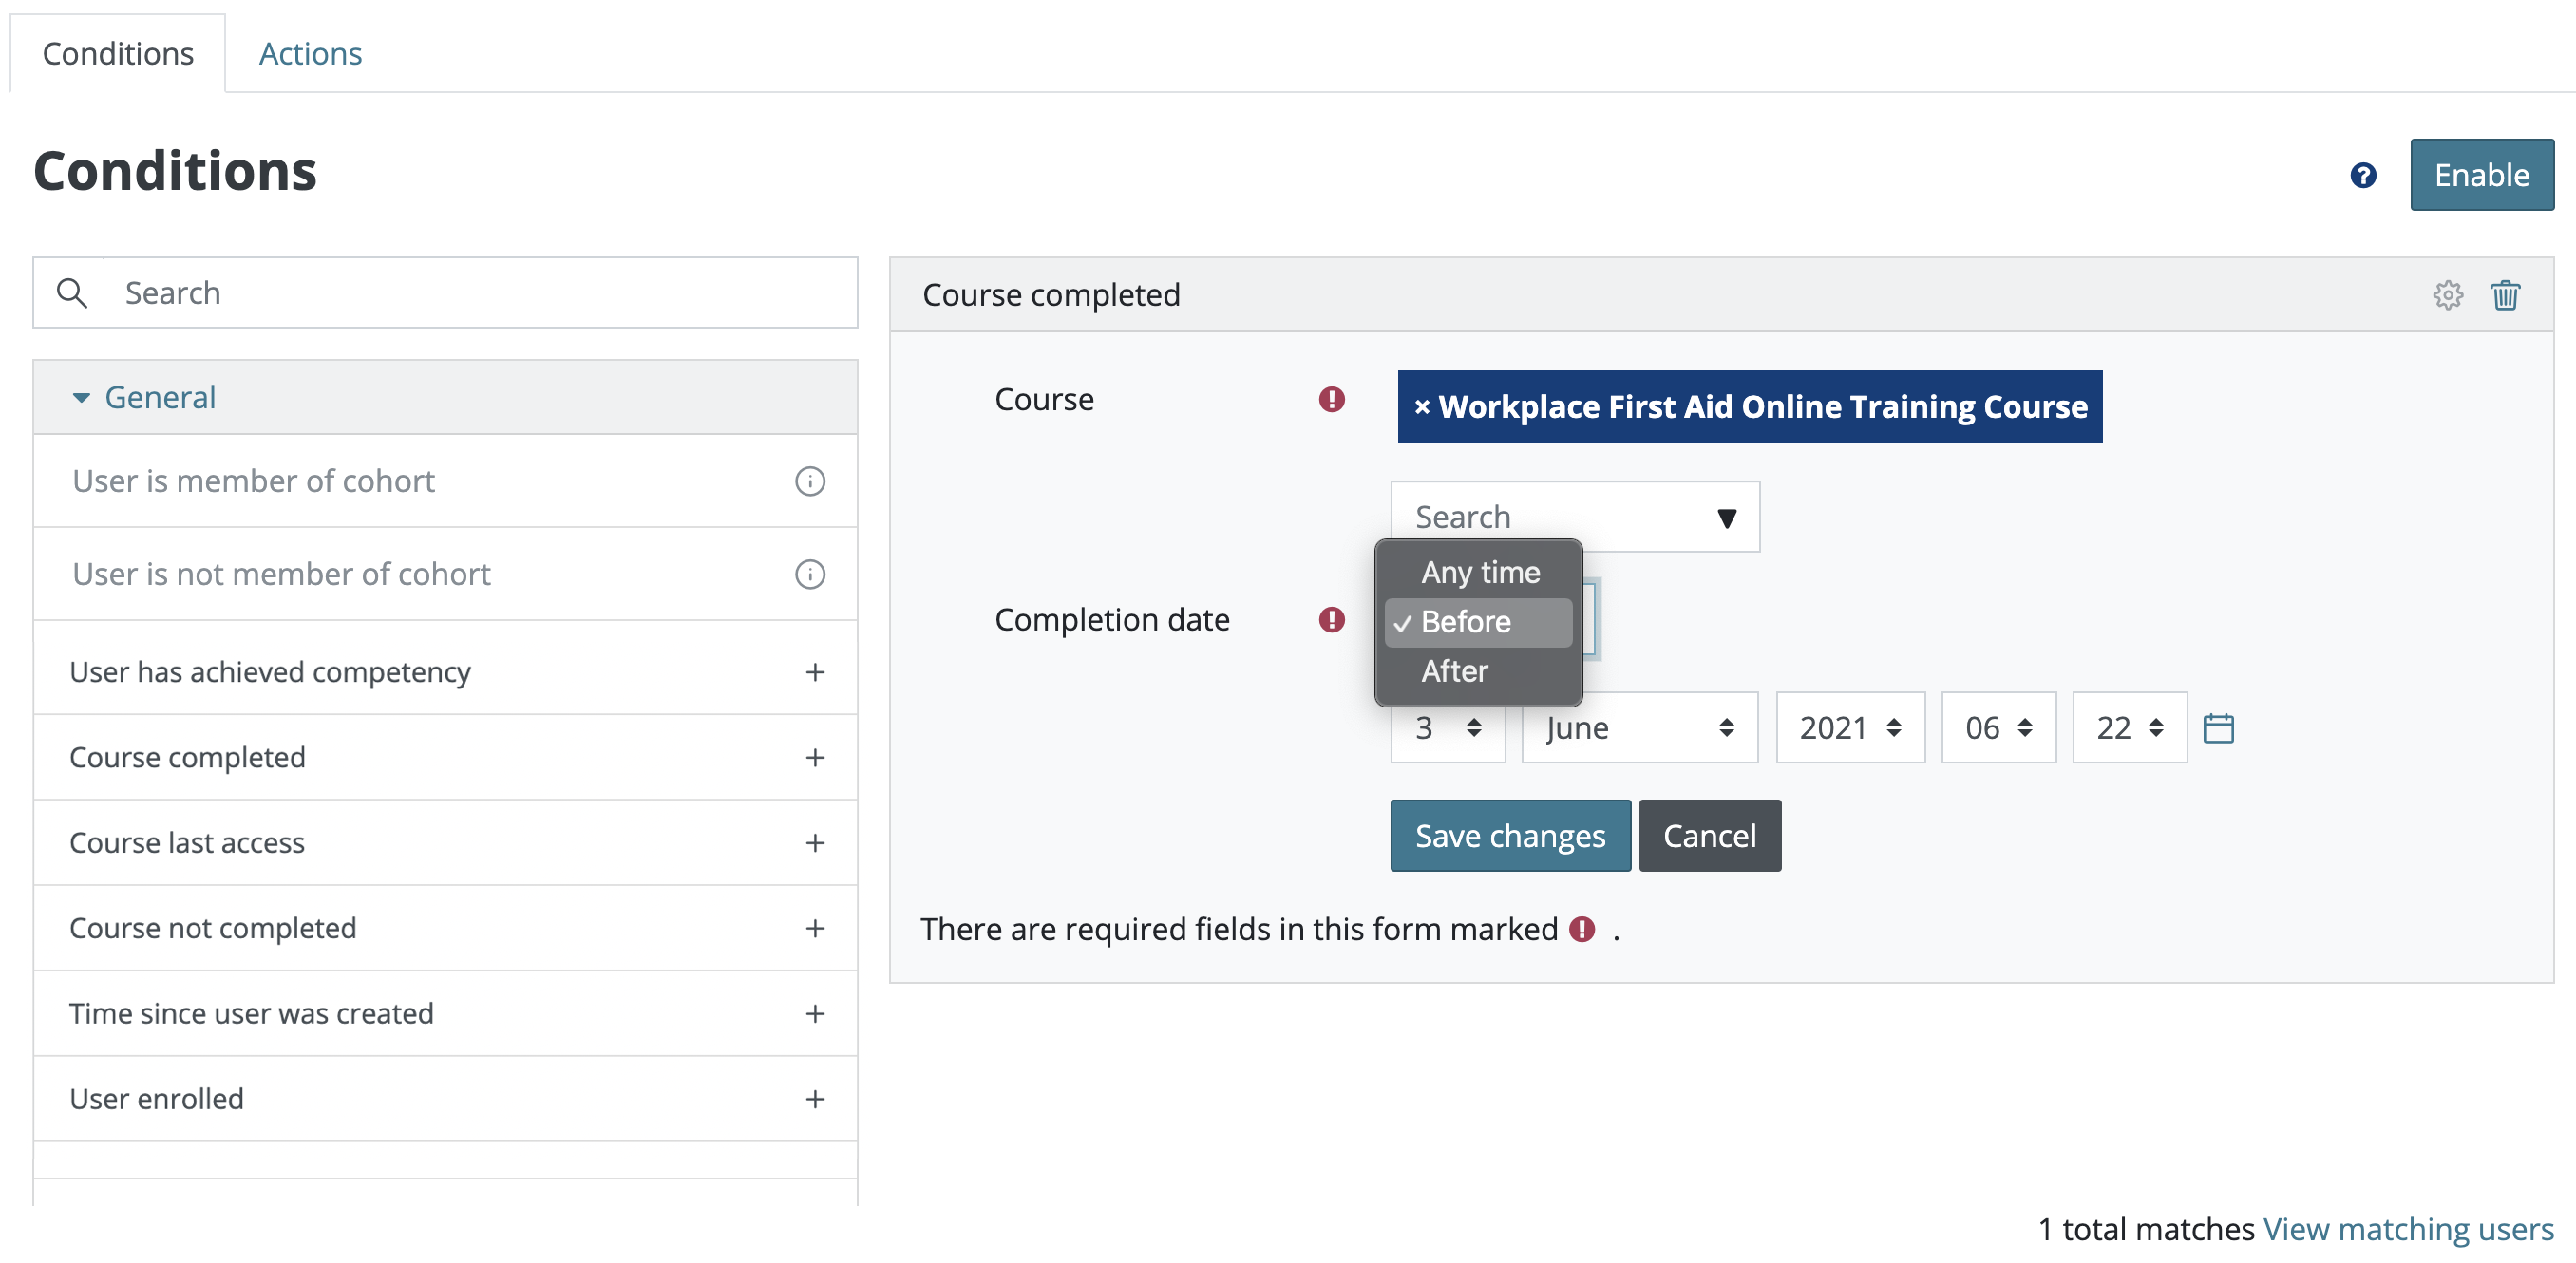This screenshot has height=1263, width=2576.
Task: Select the After option in dropdown list
Action: click(x=1454, y=671)
